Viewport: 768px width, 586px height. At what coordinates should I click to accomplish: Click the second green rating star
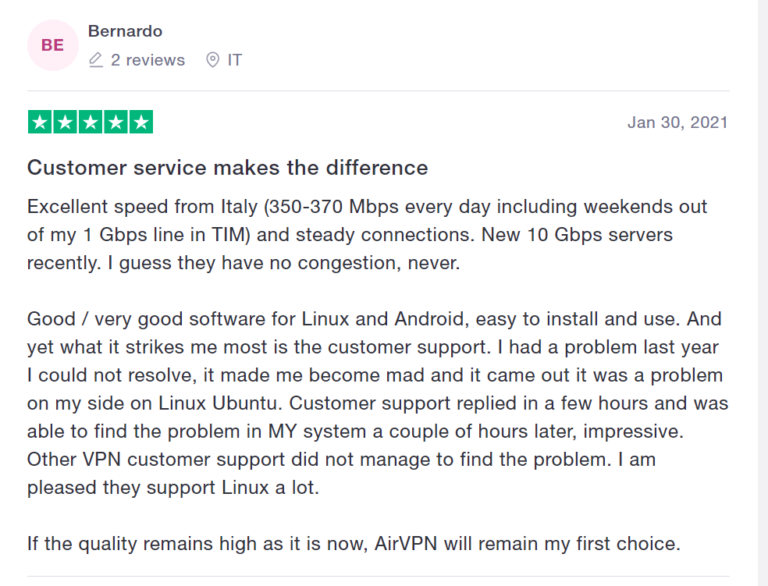[x=65, y=123]
